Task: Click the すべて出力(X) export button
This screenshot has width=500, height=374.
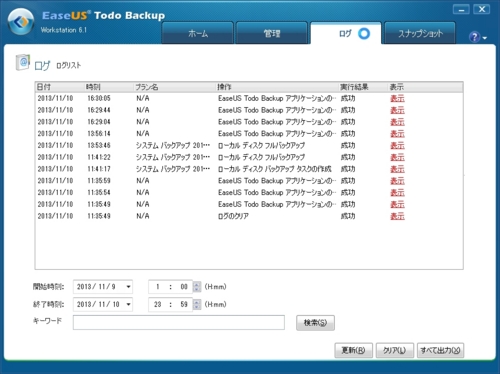Action: [x=440, y=350]
